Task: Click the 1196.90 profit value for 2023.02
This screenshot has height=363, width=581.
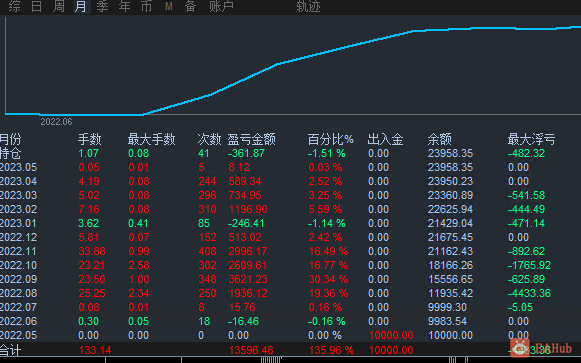Action: pyautogui.click(x=248, y=209)
